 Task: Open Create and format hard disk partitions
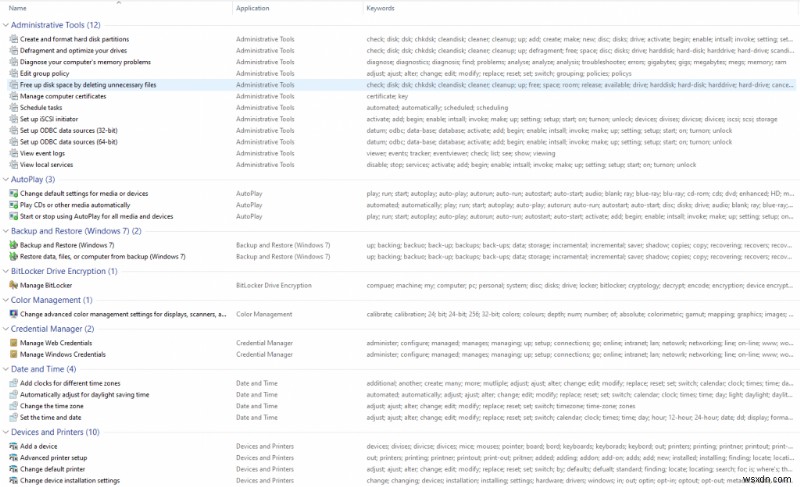(74, 39)
